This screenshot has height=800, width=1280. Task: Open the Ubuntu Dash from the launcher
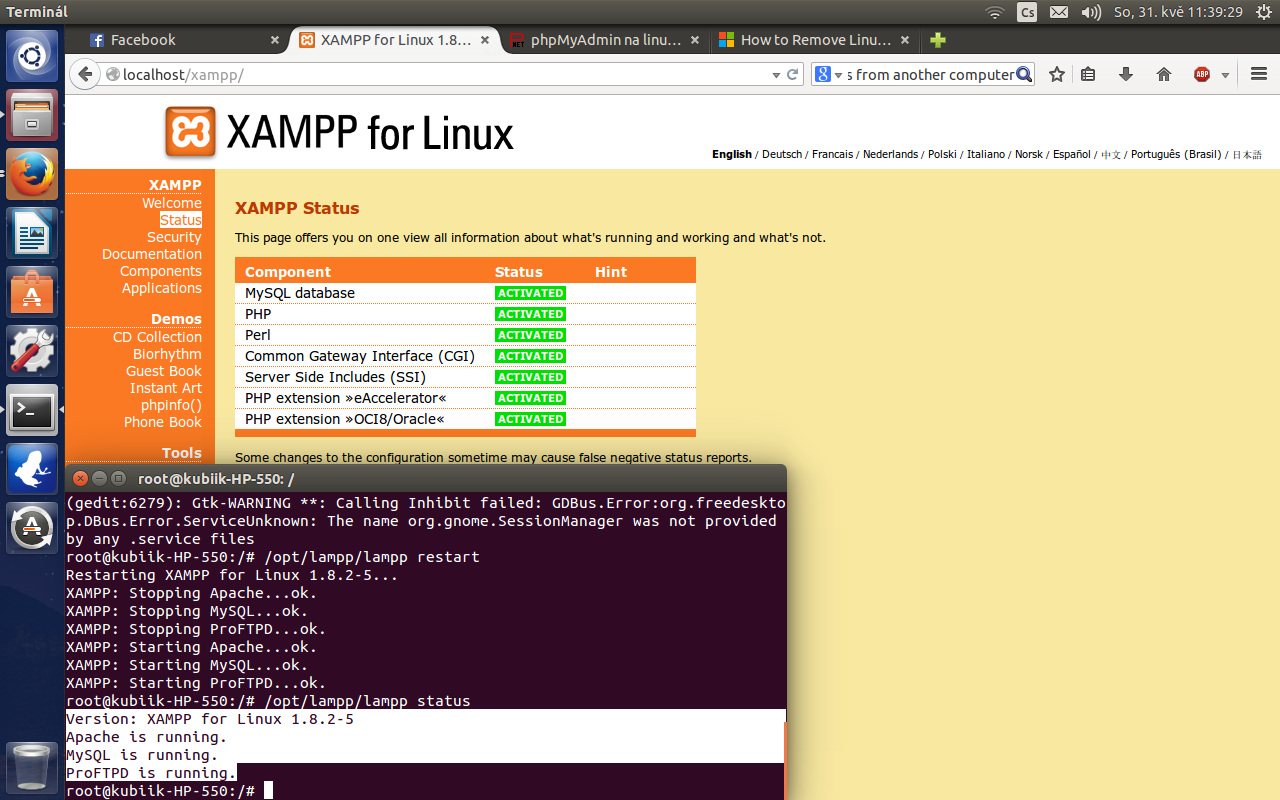(33, 56)
